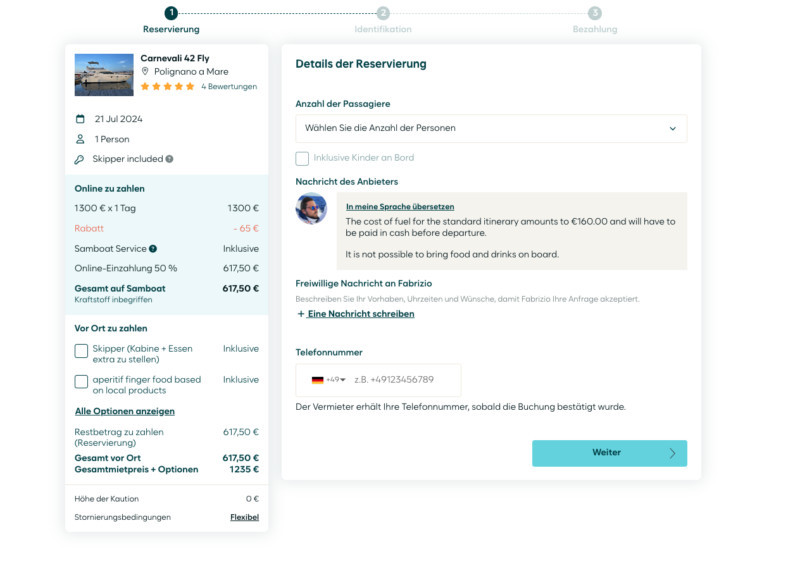The height and width of the screenshot is (566, 800).
Task: Click the location pin near Polignano a Mare
Action: (x=145, y=72)
